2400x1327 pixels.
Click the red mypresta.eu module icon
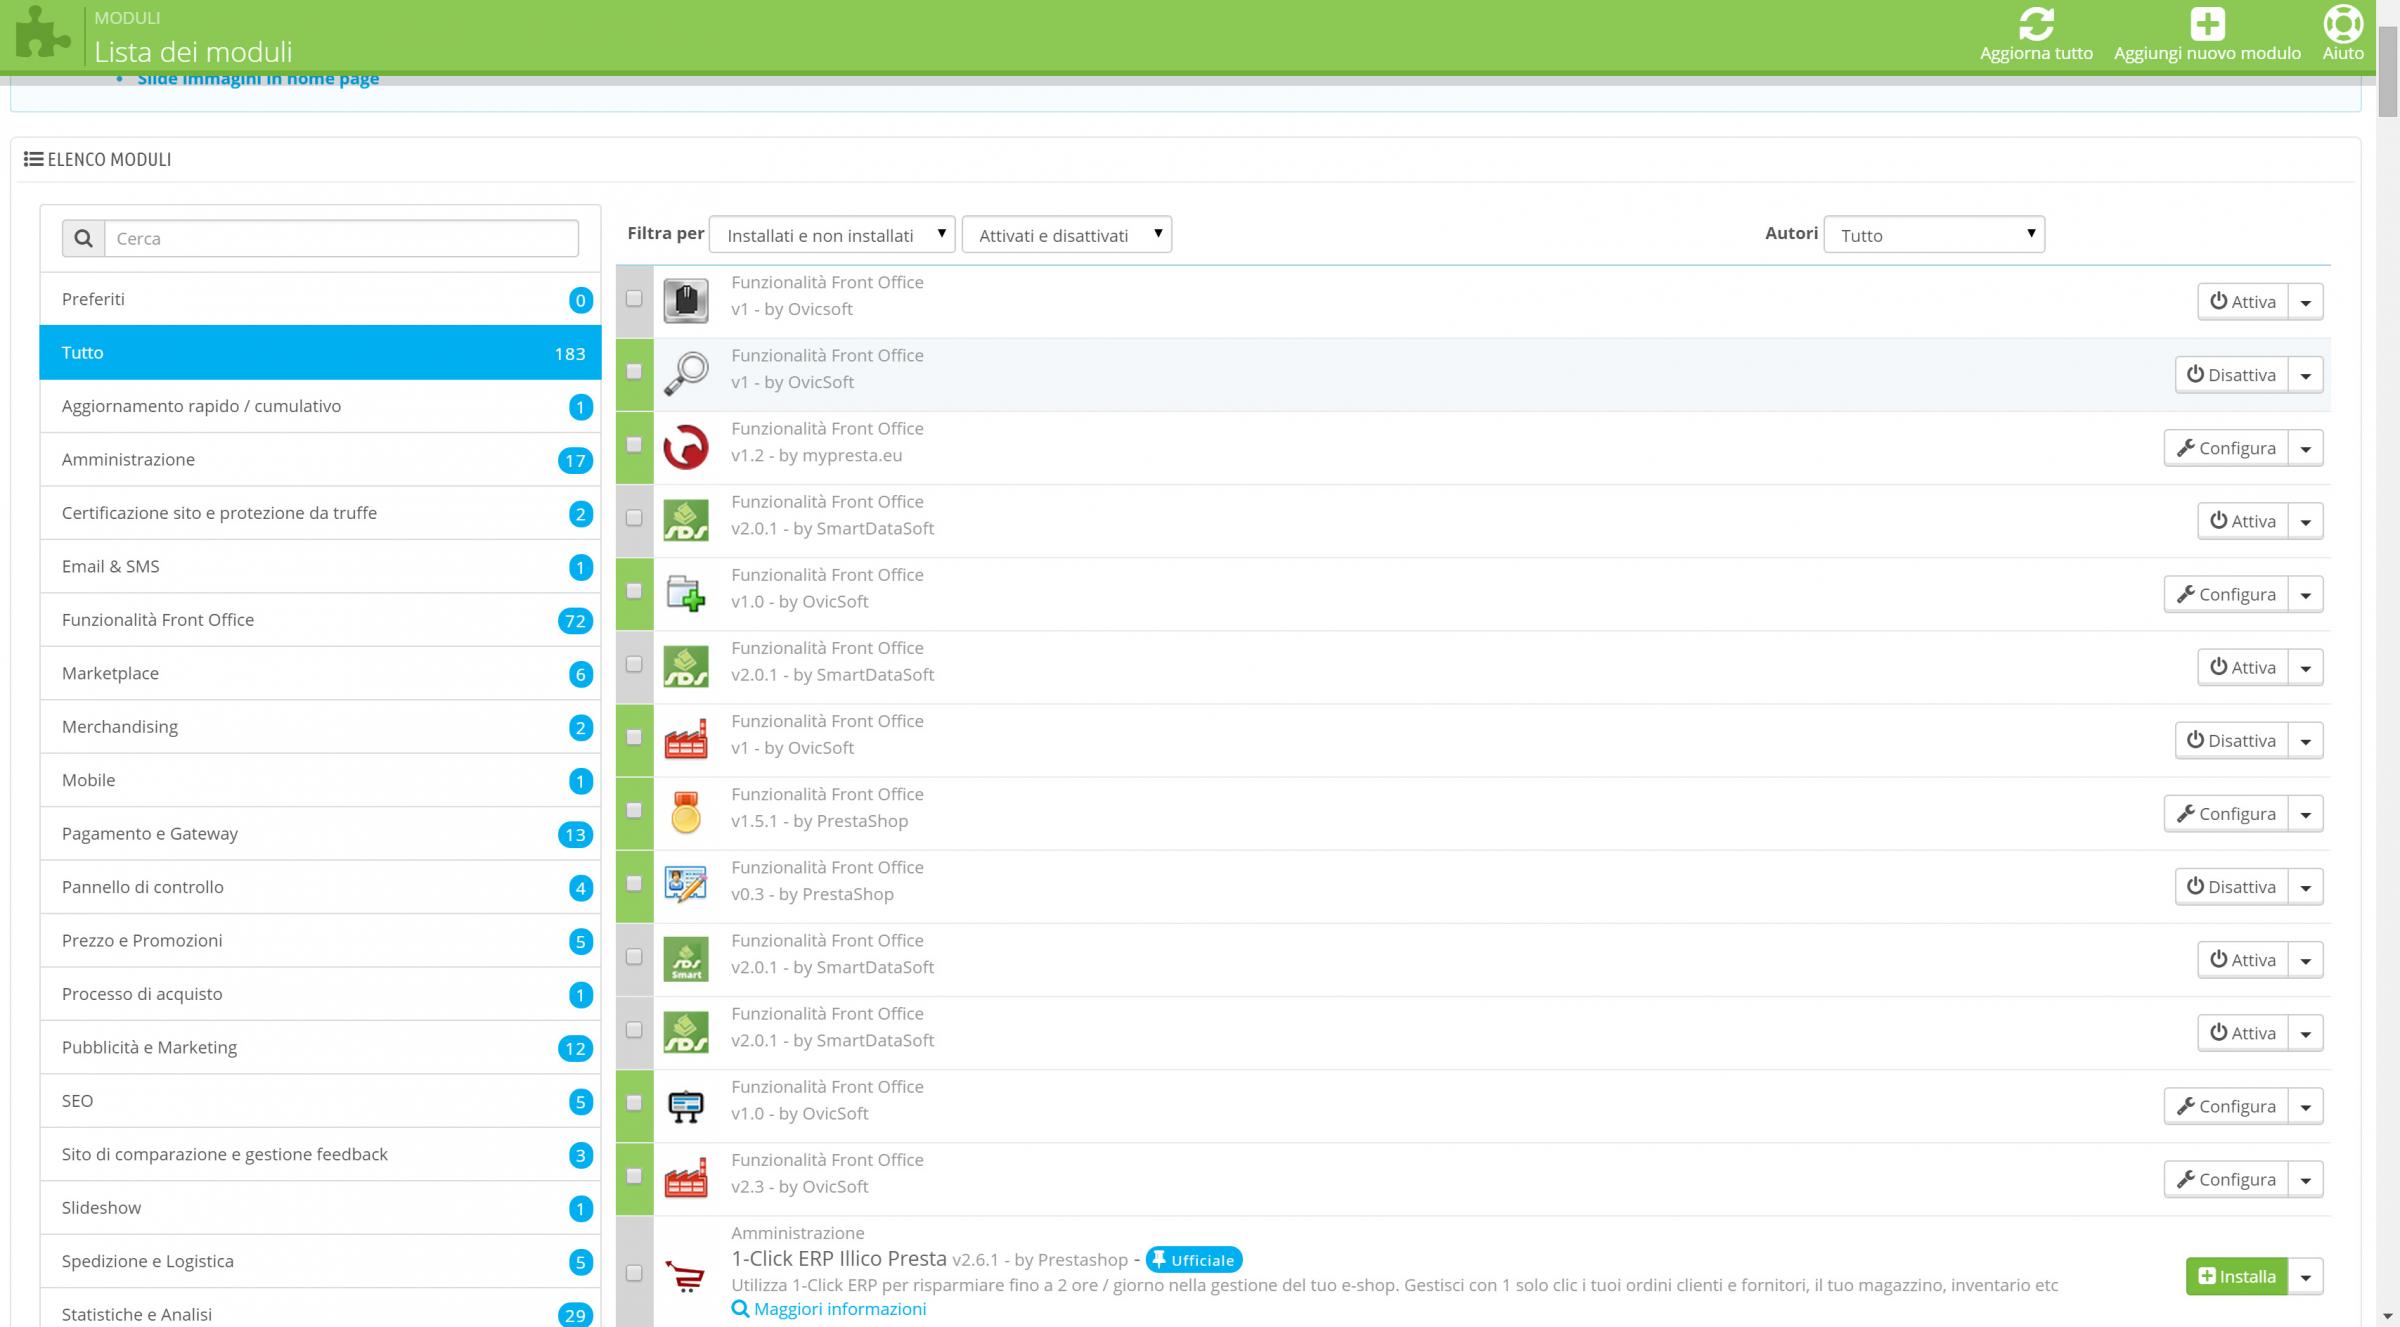(x=686, y=447)
